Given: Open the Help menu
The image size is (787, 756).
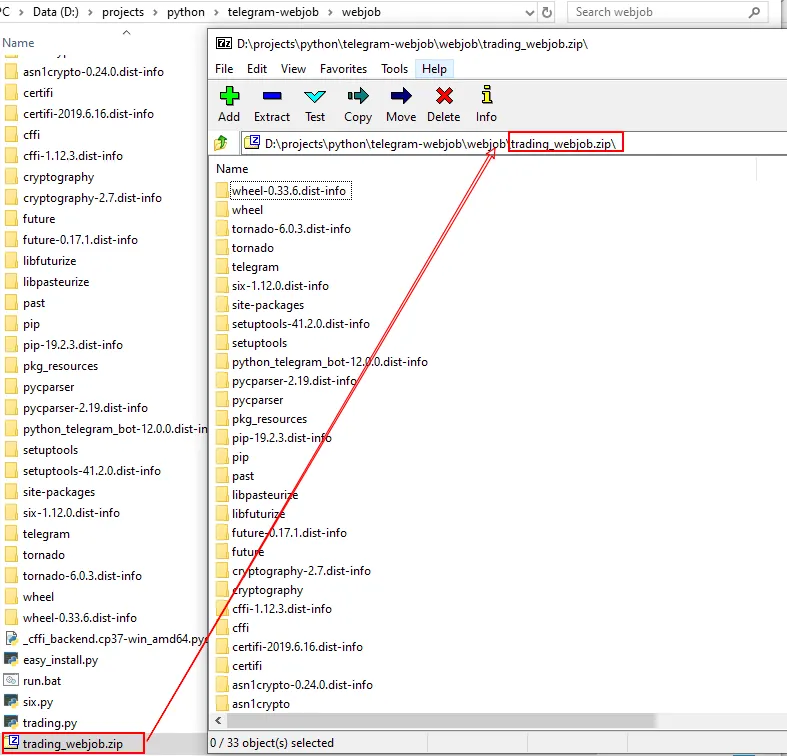Looking at the screenshot, I should pos(434,69).
